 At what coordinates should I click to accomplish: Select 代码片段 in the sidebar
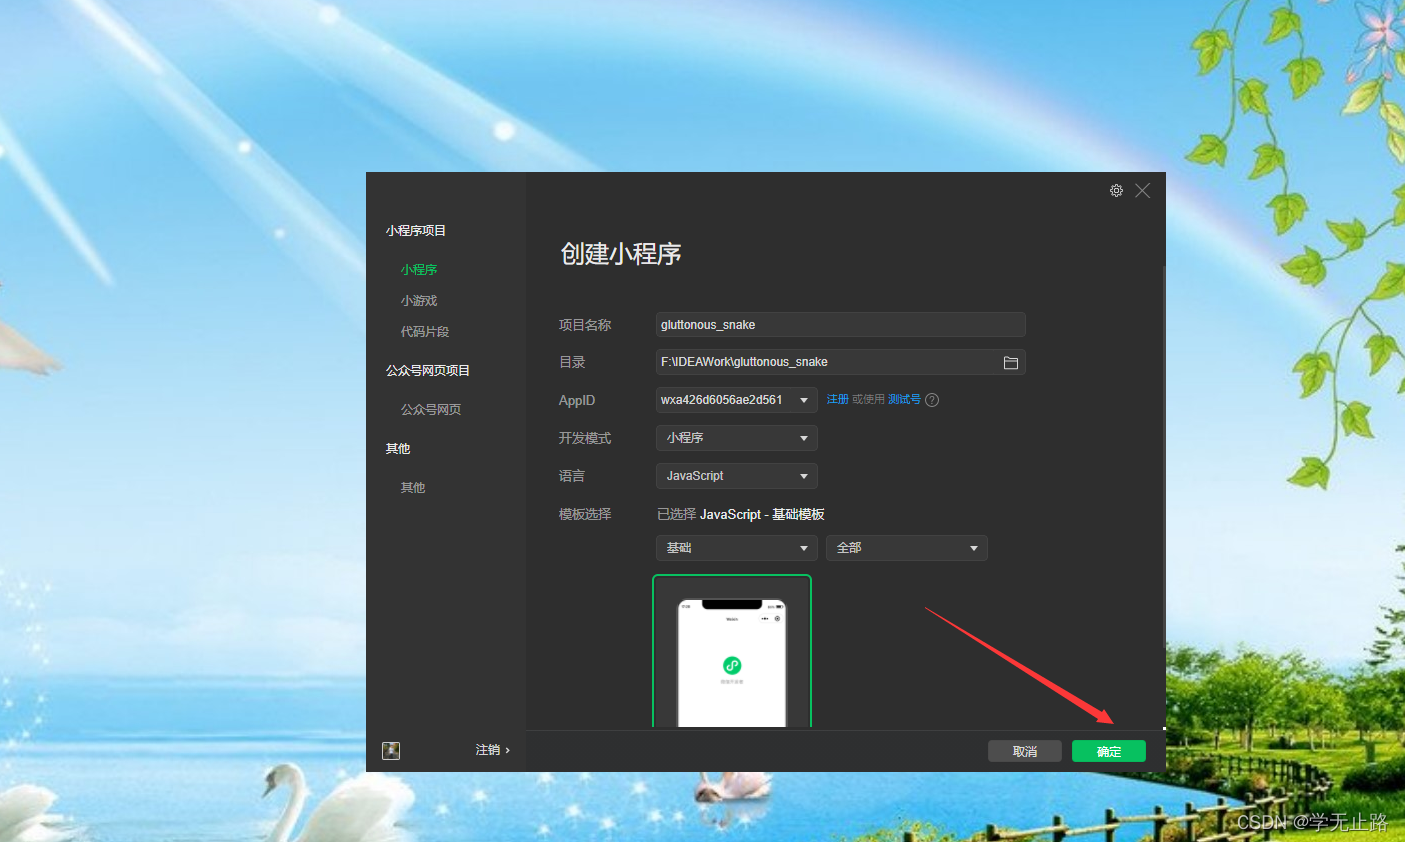coord(425,332)
